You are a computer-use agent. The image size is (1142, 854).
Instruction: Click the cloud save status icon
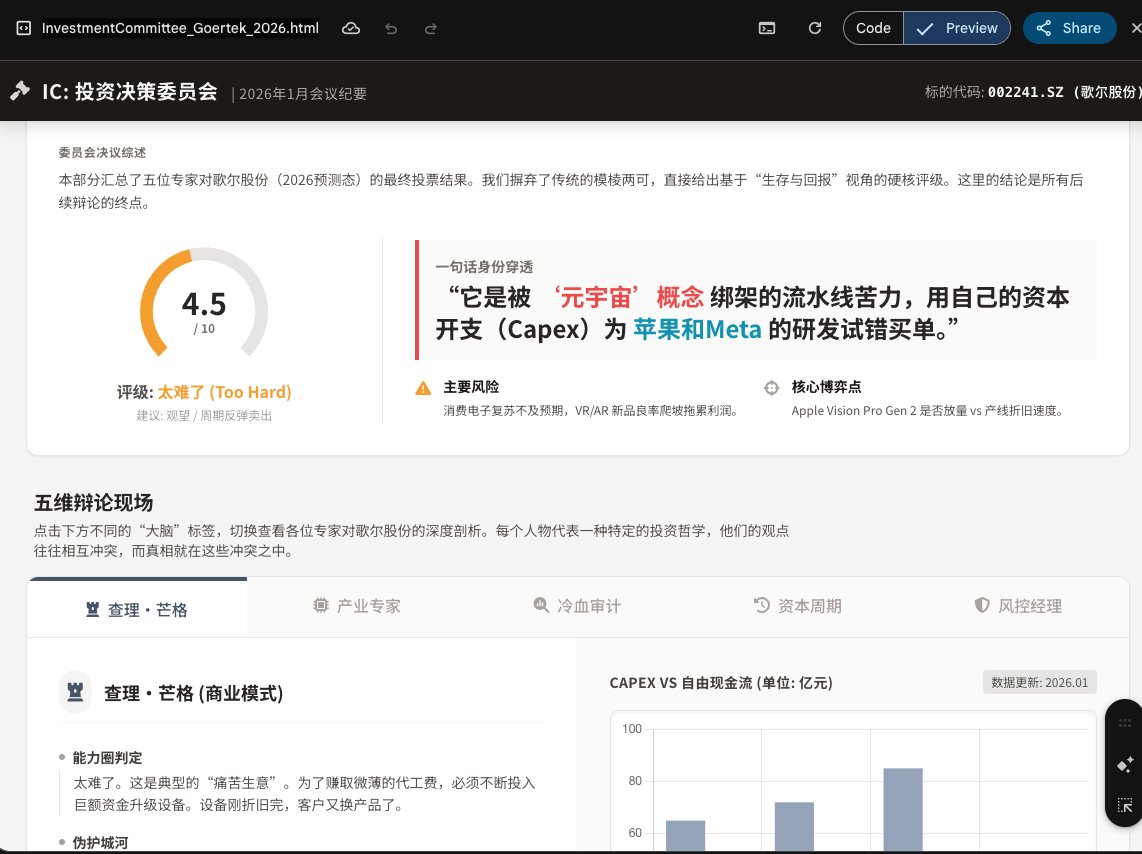point(351,28)
